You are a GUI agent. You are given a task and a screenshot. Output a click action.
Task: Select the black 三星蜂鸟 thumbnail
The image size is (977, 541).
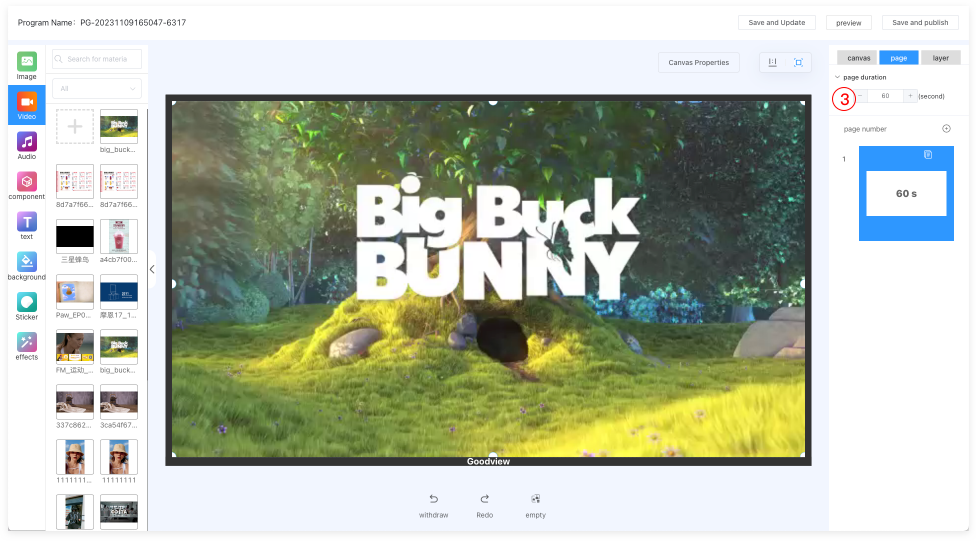[x=75, y=236]
